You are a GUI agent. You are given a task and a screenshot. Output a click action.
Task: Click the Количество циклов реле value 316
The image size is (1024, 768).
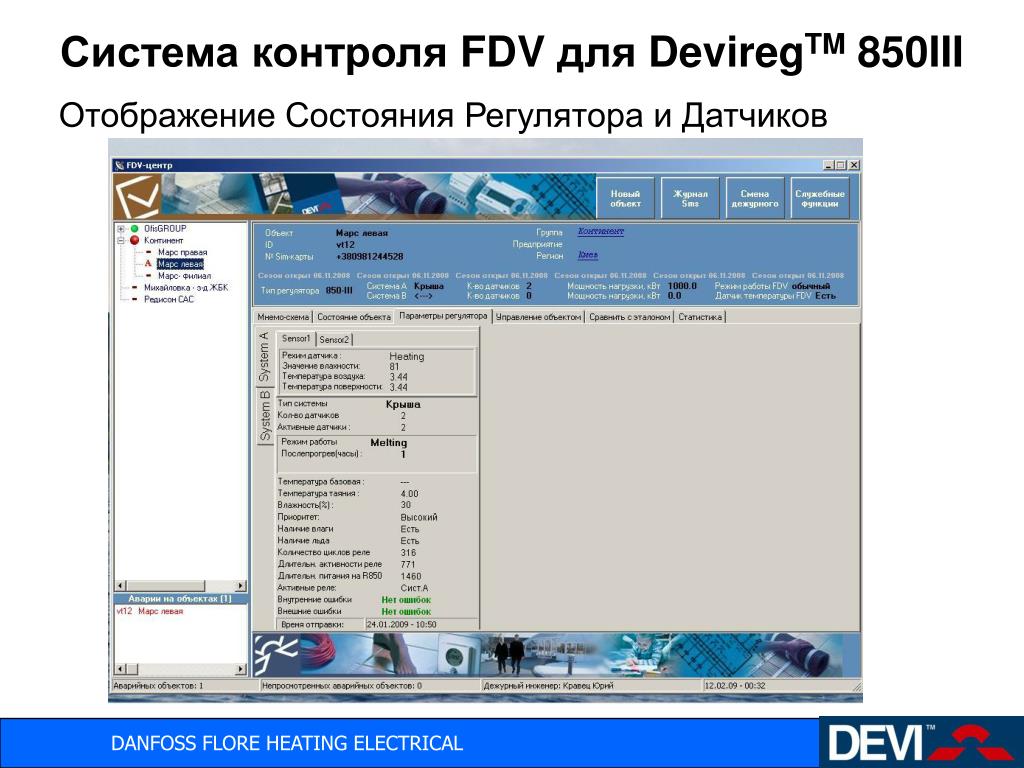(x=408, y=552)
